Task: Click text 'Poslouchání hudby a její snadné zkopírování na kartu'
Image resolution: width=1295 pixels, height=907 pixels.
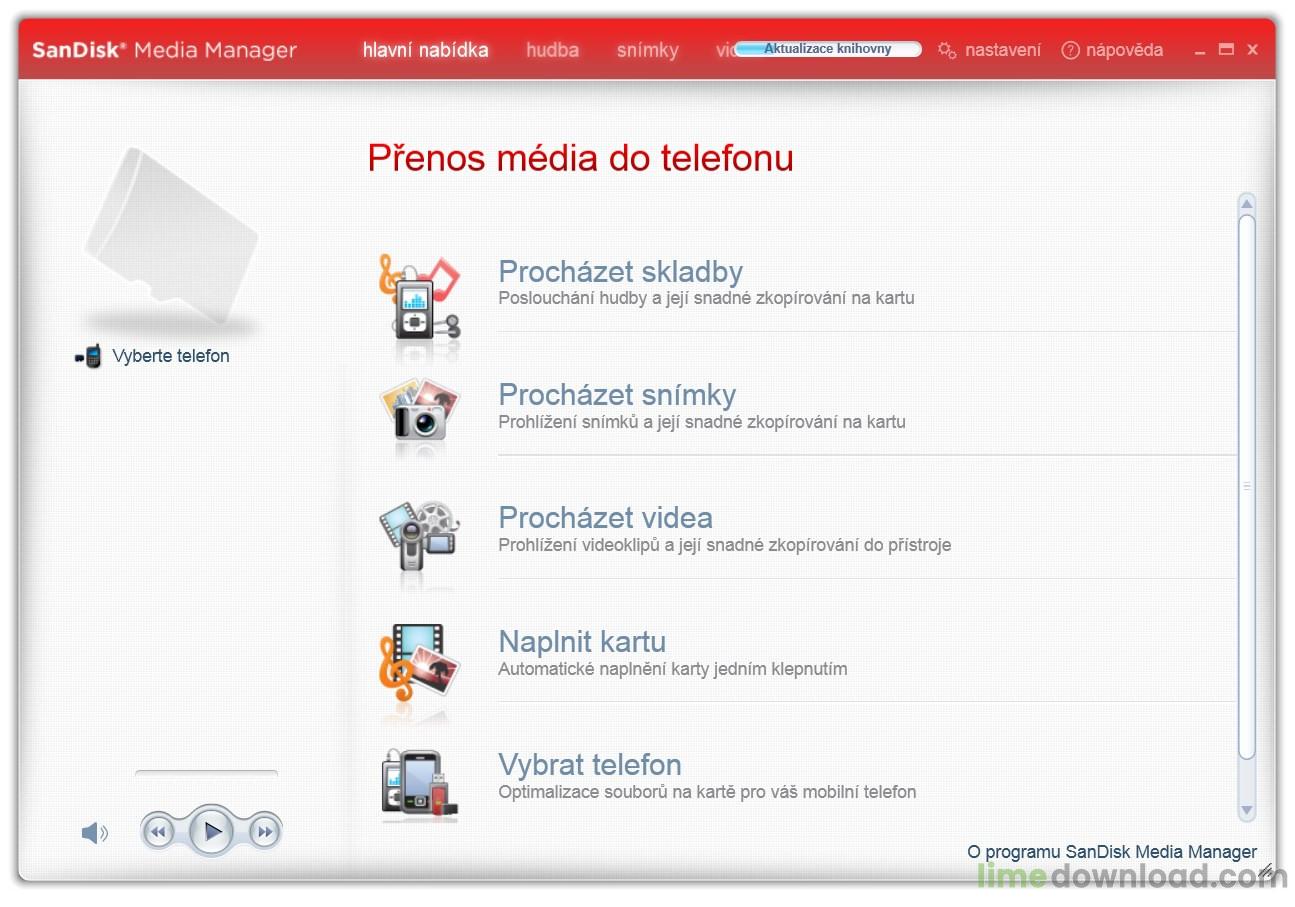Action: click(707, 298)
